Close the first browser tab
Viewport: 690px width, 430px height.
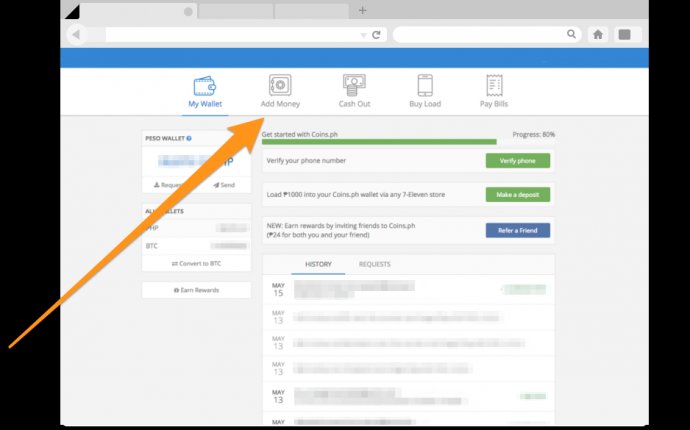click(188, 11)
